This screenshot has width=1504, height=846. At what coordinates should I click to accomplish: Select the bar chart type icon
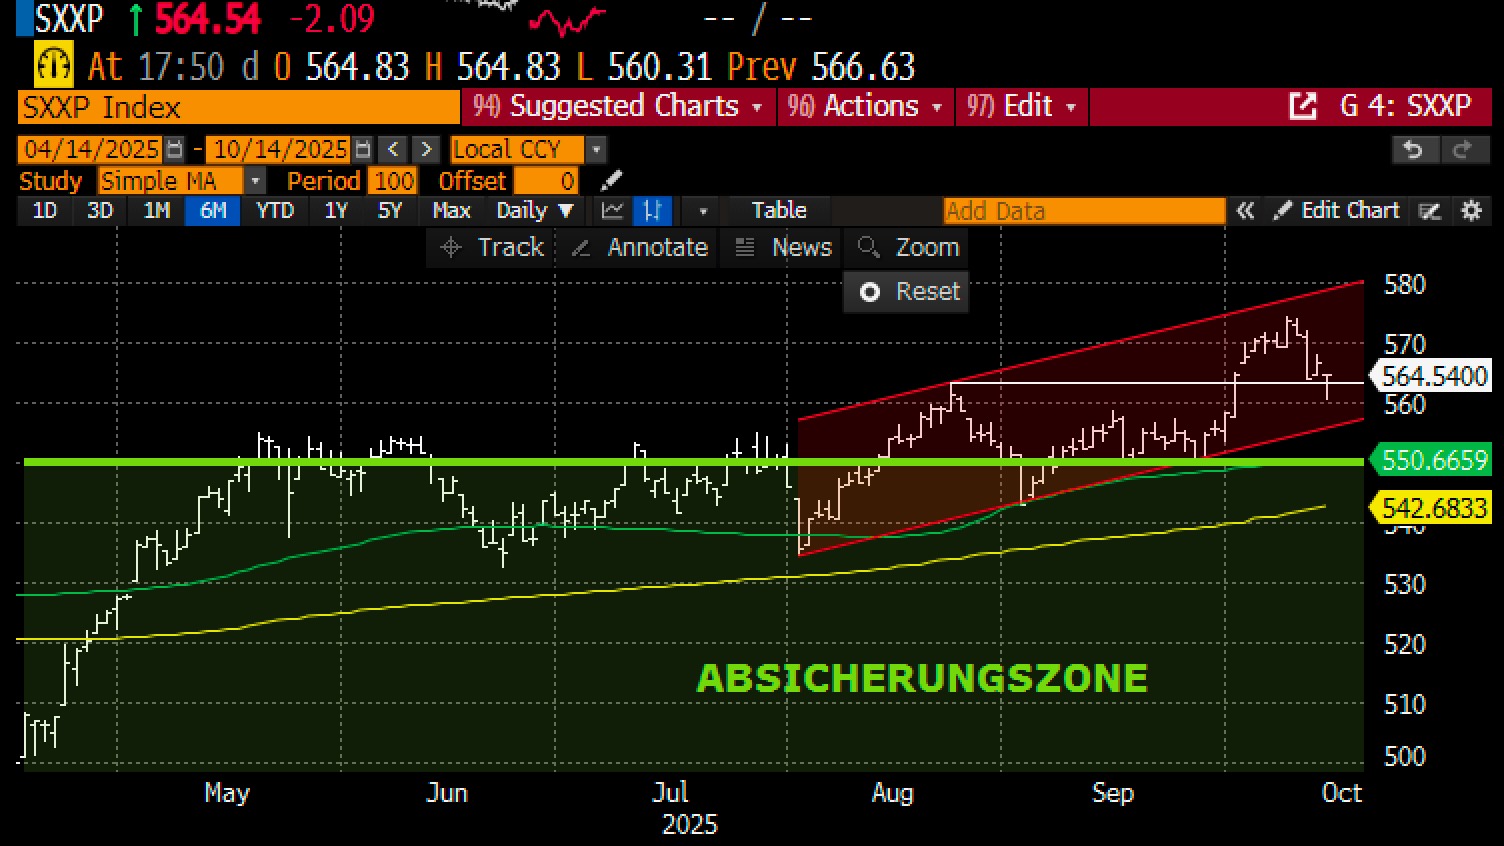(652, 211)
